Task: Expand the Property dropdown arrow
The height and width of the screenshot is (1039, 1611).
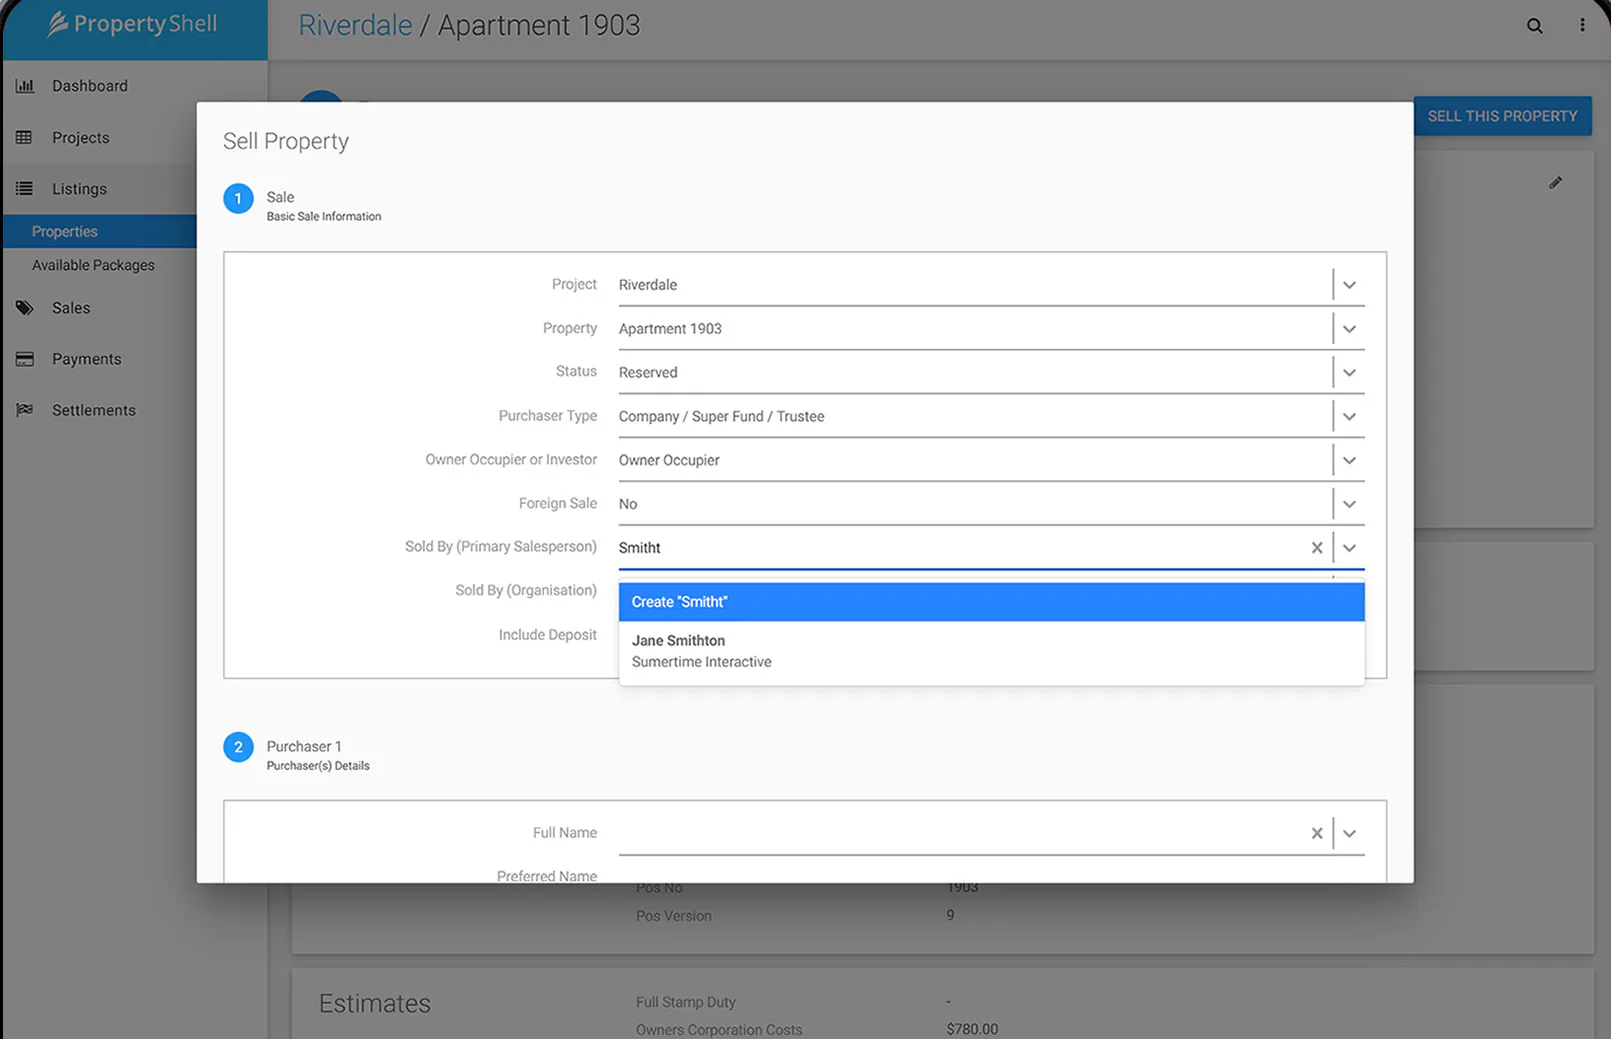Action: [1349, 329]
